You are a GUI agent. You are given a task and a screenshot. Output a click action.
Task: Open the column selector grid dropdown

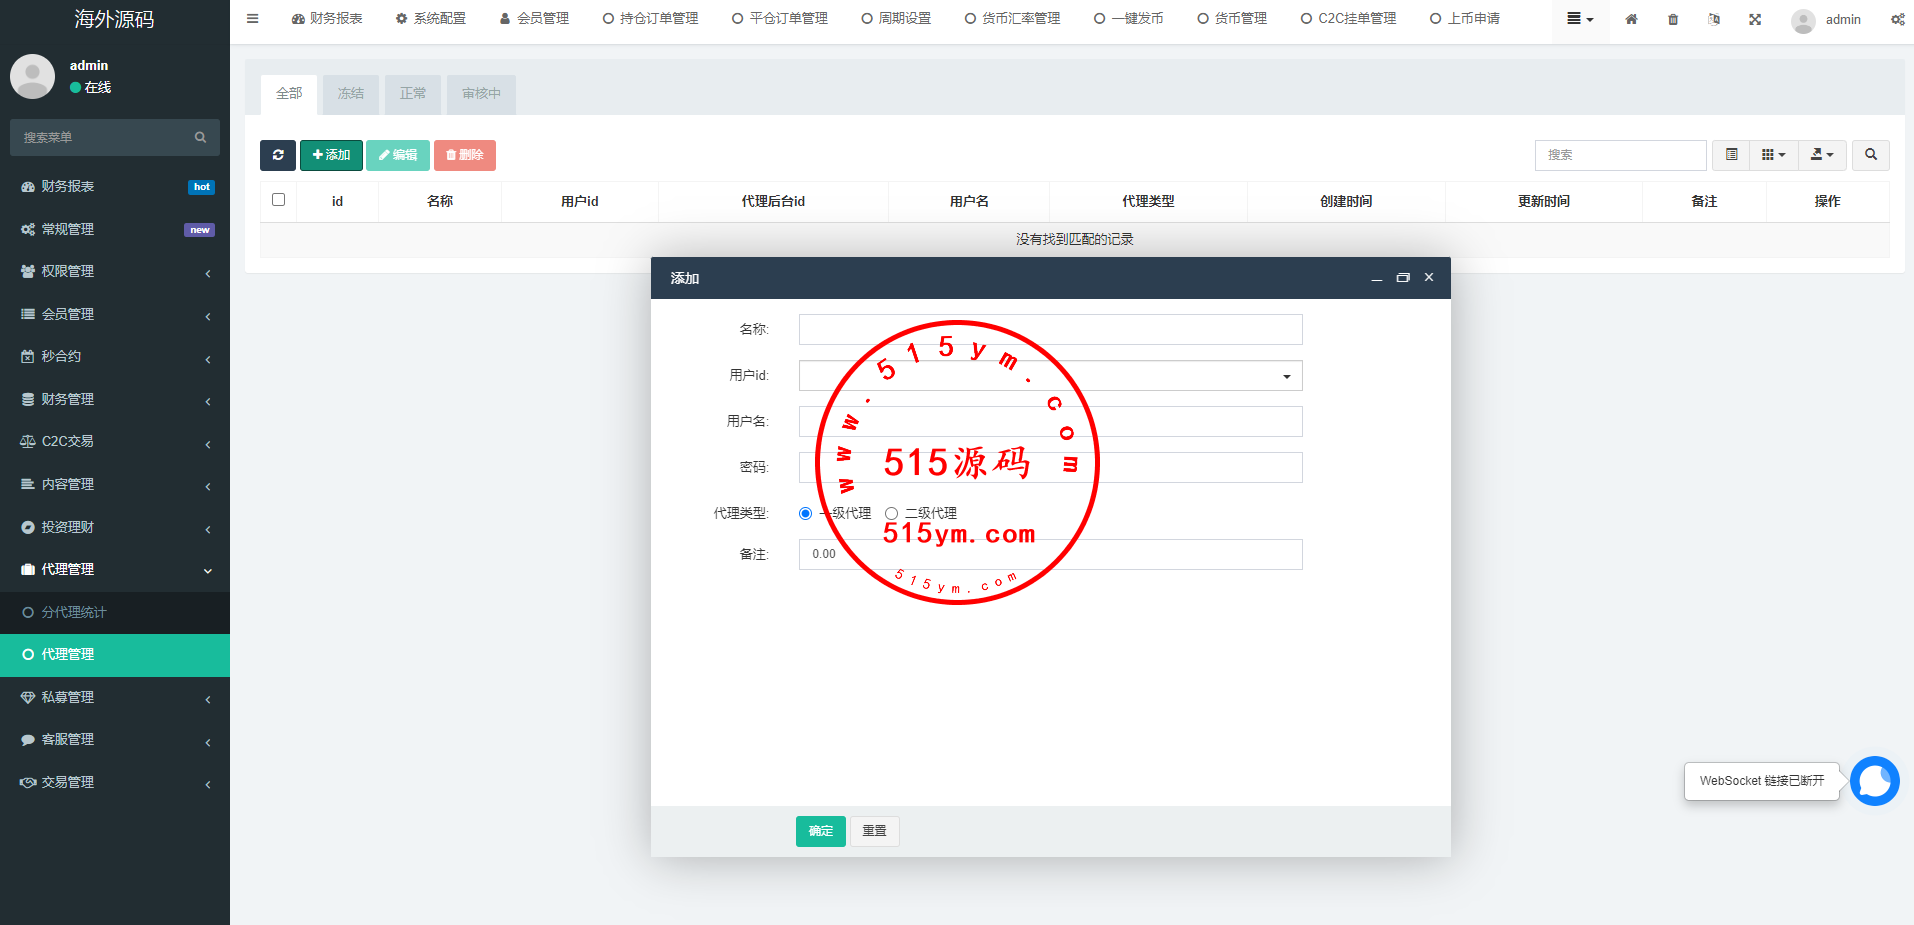(x=1773, y=155)
